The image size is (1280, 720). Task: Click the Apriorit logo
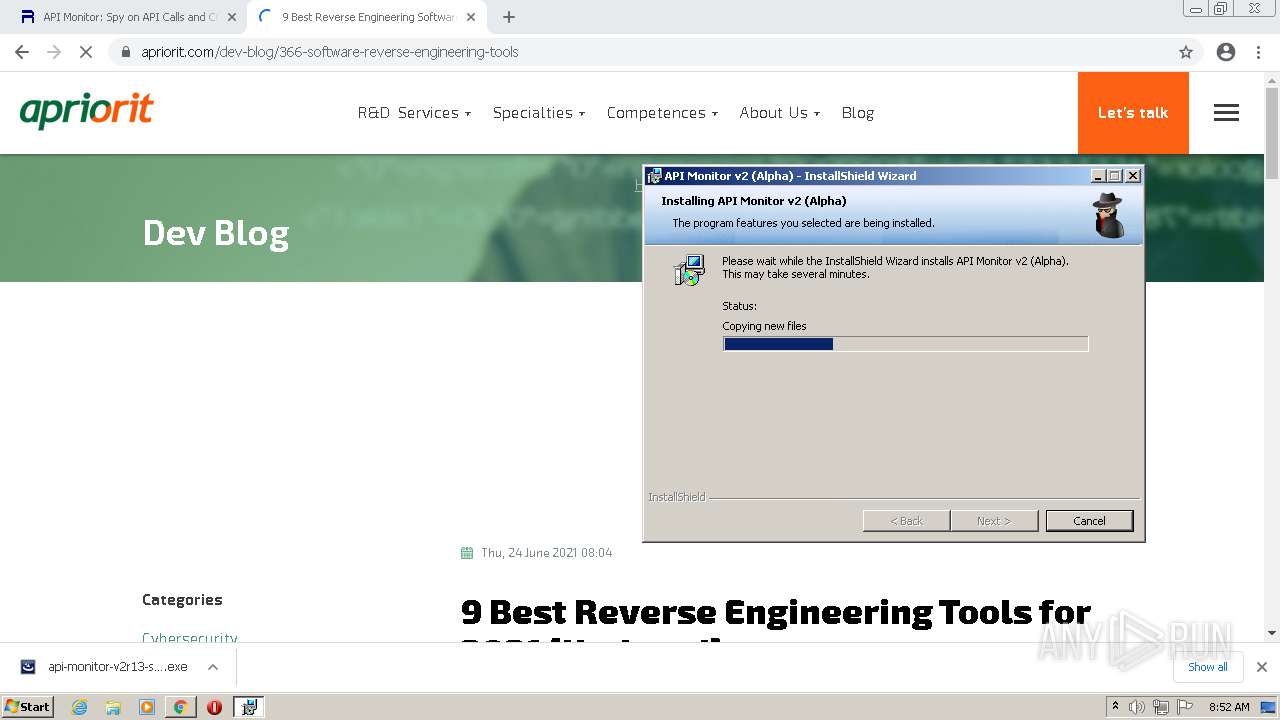pos(87,111)
